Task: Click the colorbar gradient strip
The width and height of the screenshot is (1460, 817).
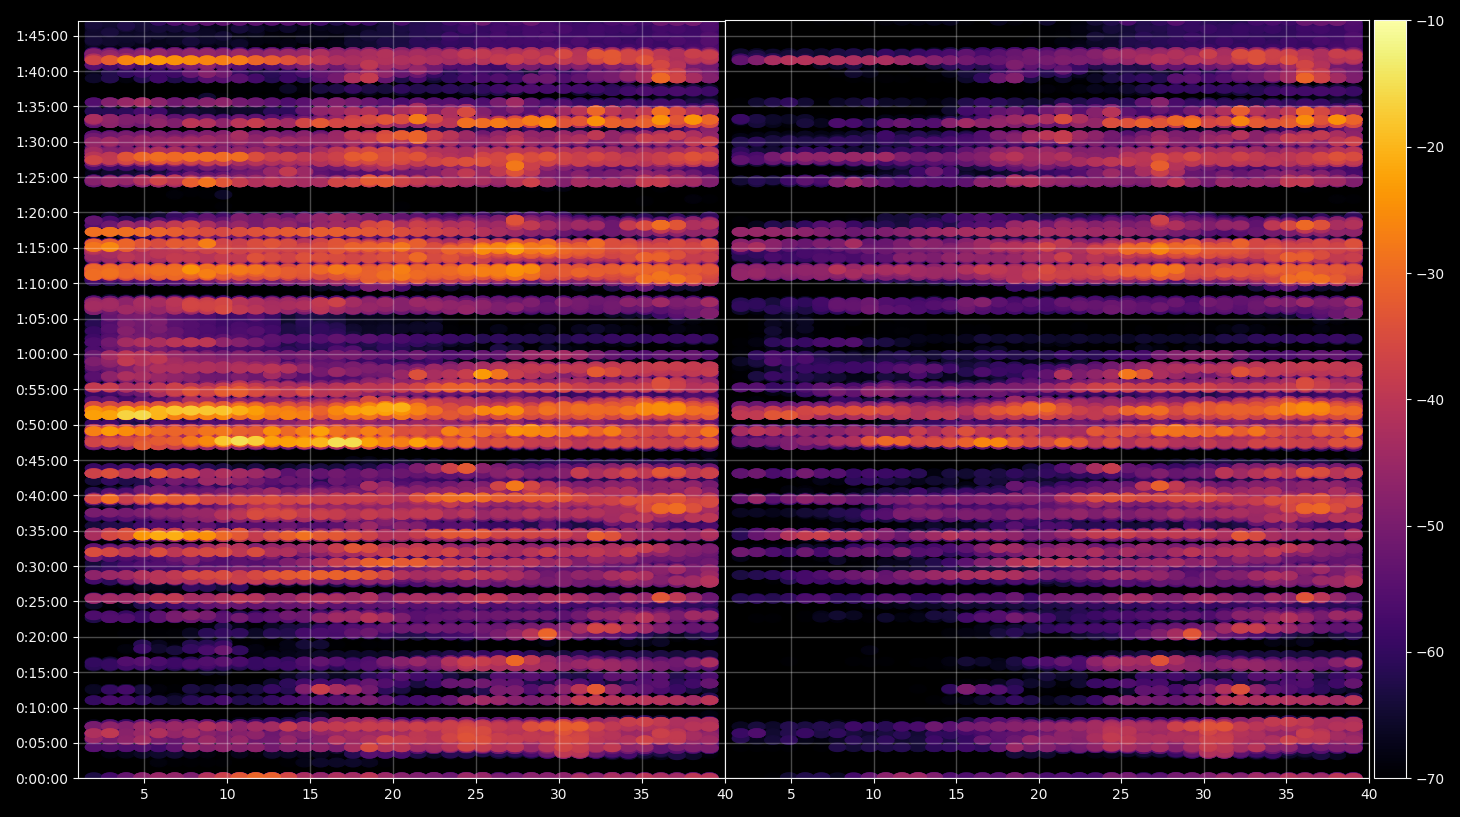Action: (x=1390, y=399)
